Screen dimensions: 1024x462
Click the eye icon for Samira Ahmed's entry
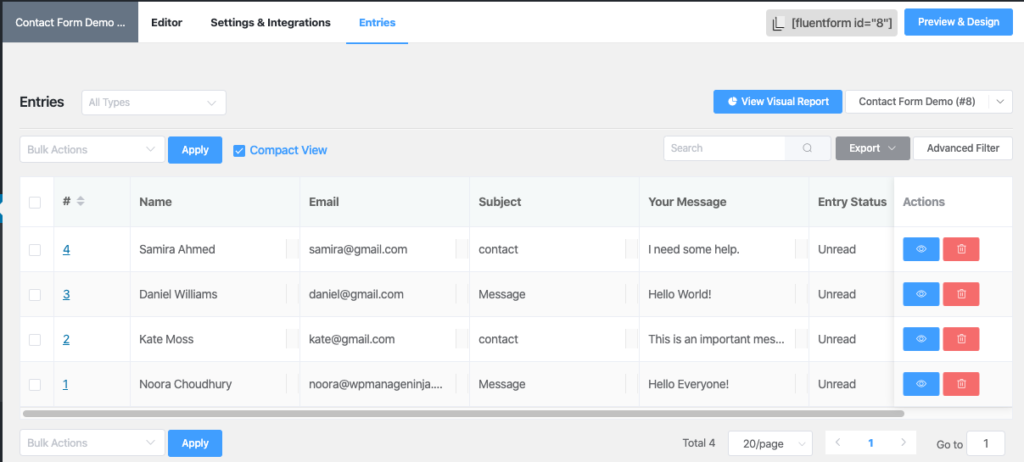pos(921,249)
